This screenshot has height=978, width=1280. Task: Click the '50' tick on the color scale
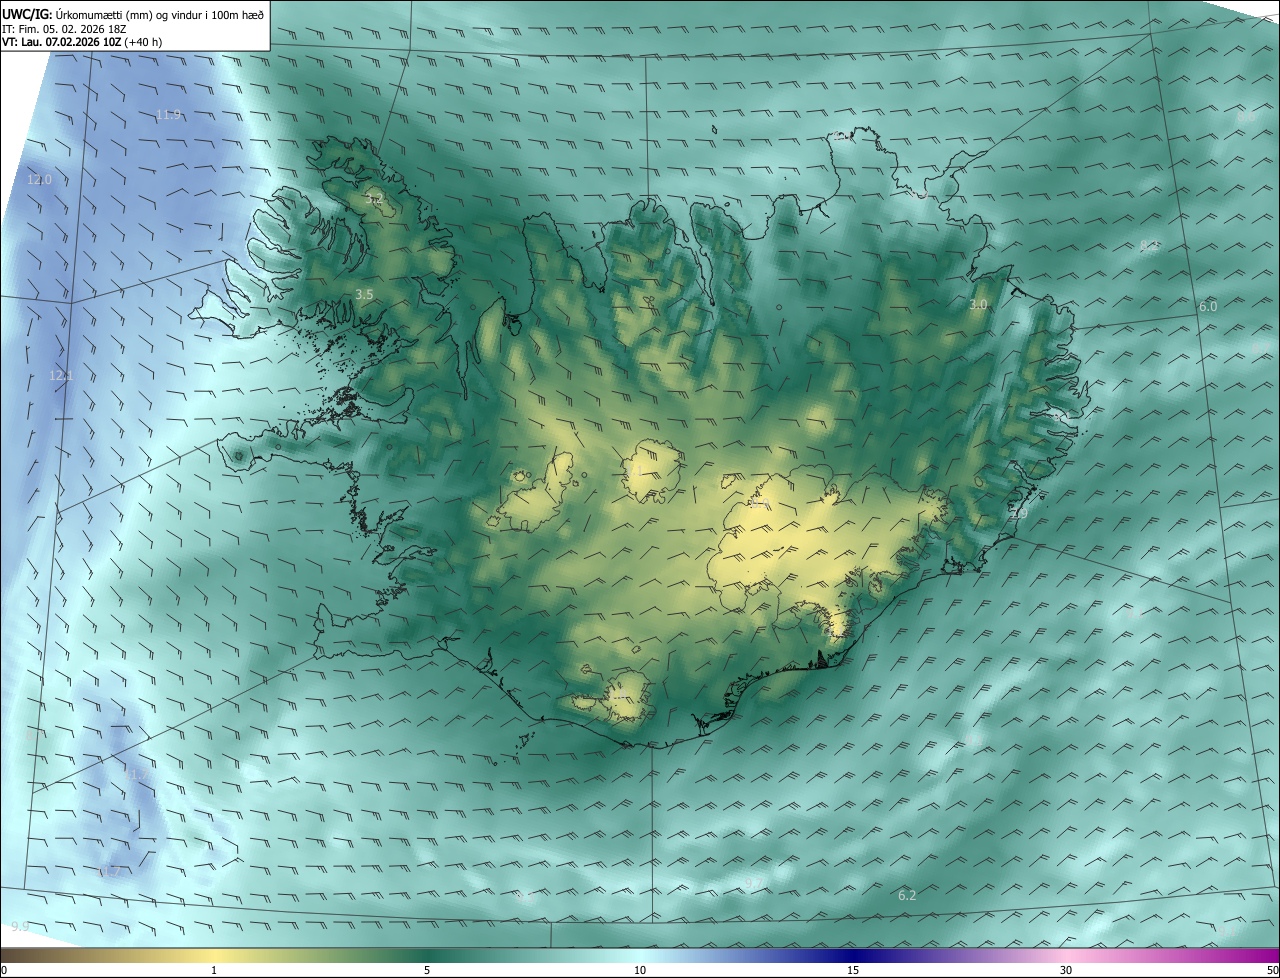pyautogui.click(x=1272, y=971)
